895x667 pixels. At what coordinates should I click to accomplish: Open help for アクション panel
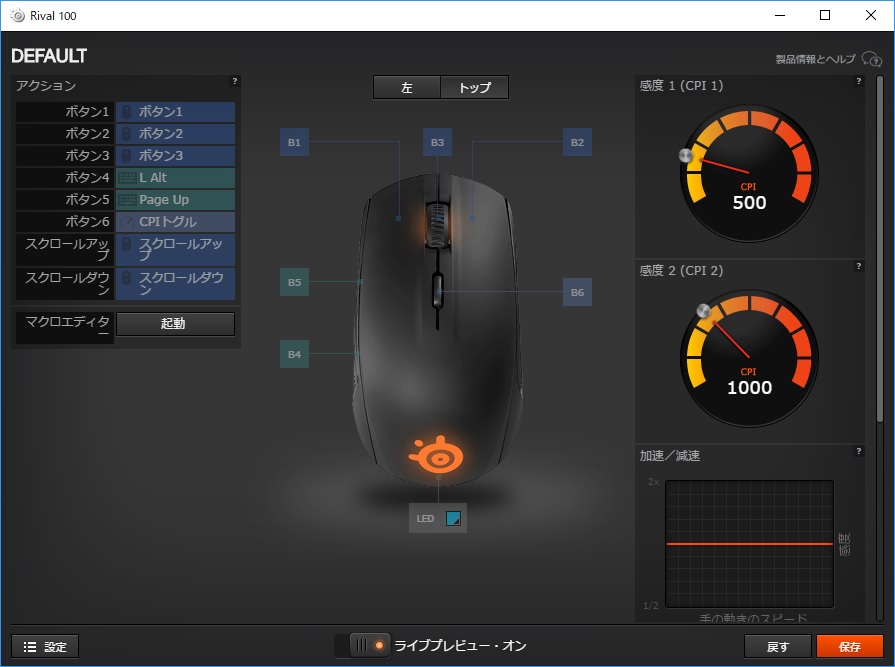pos(235,82)
